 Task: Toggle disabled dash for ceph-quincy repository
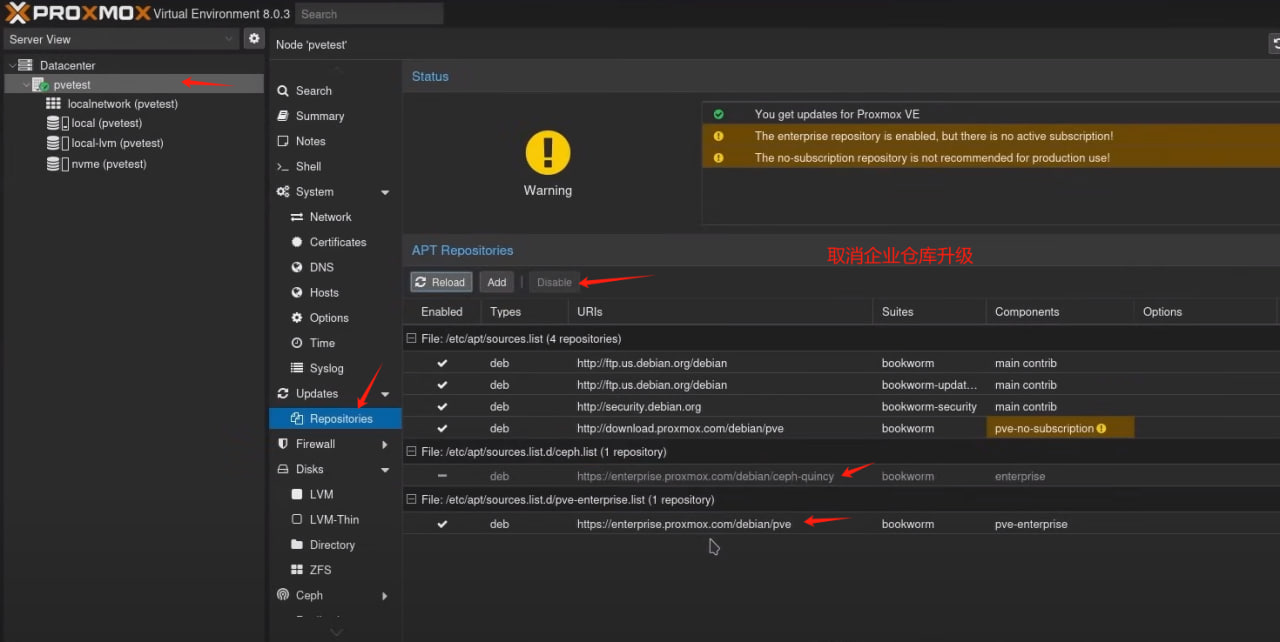click(x=442, y=477)
